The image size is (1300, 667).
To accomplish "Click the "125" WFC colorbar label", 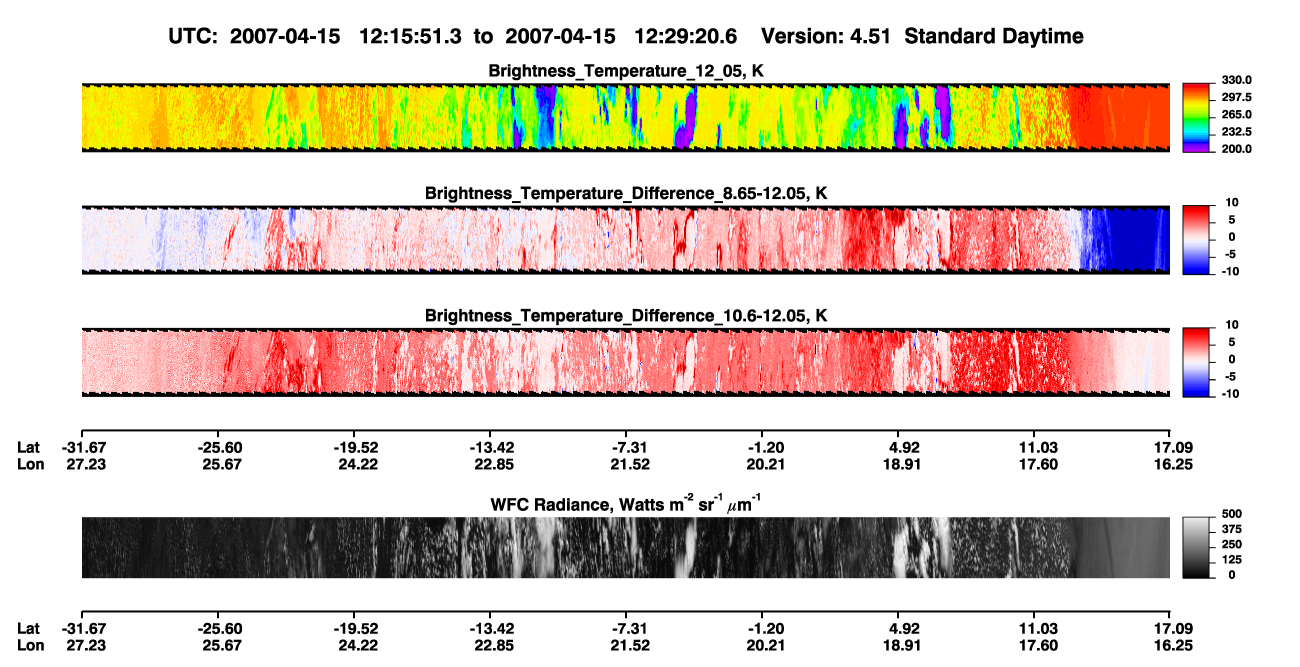I will (1233, 560).
